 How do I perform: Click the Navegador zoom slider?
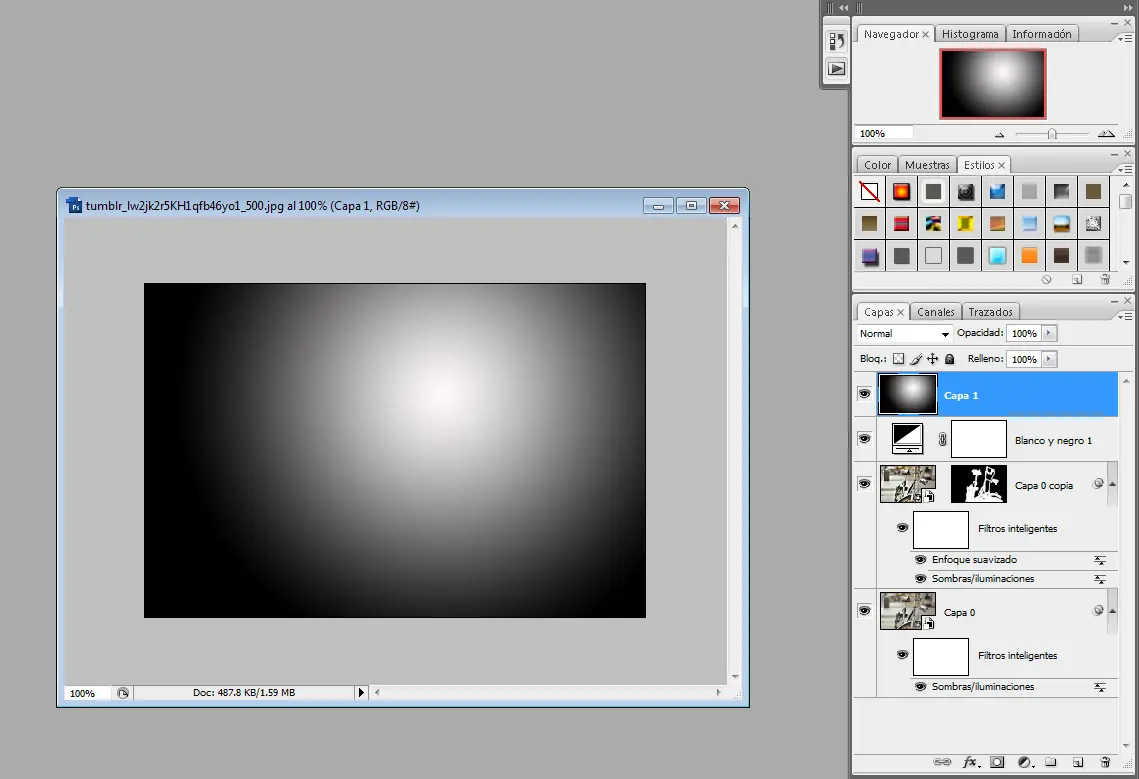point(1052,134)
